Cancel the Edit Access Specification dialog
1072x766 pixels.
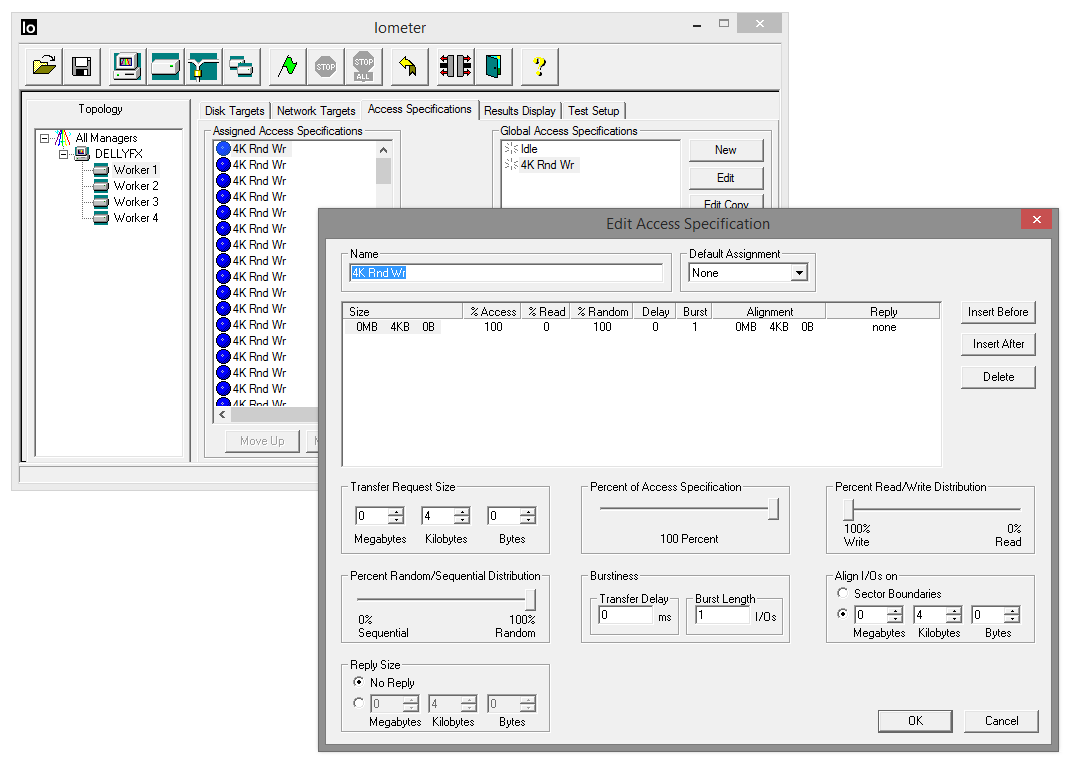pos(1001,721)
